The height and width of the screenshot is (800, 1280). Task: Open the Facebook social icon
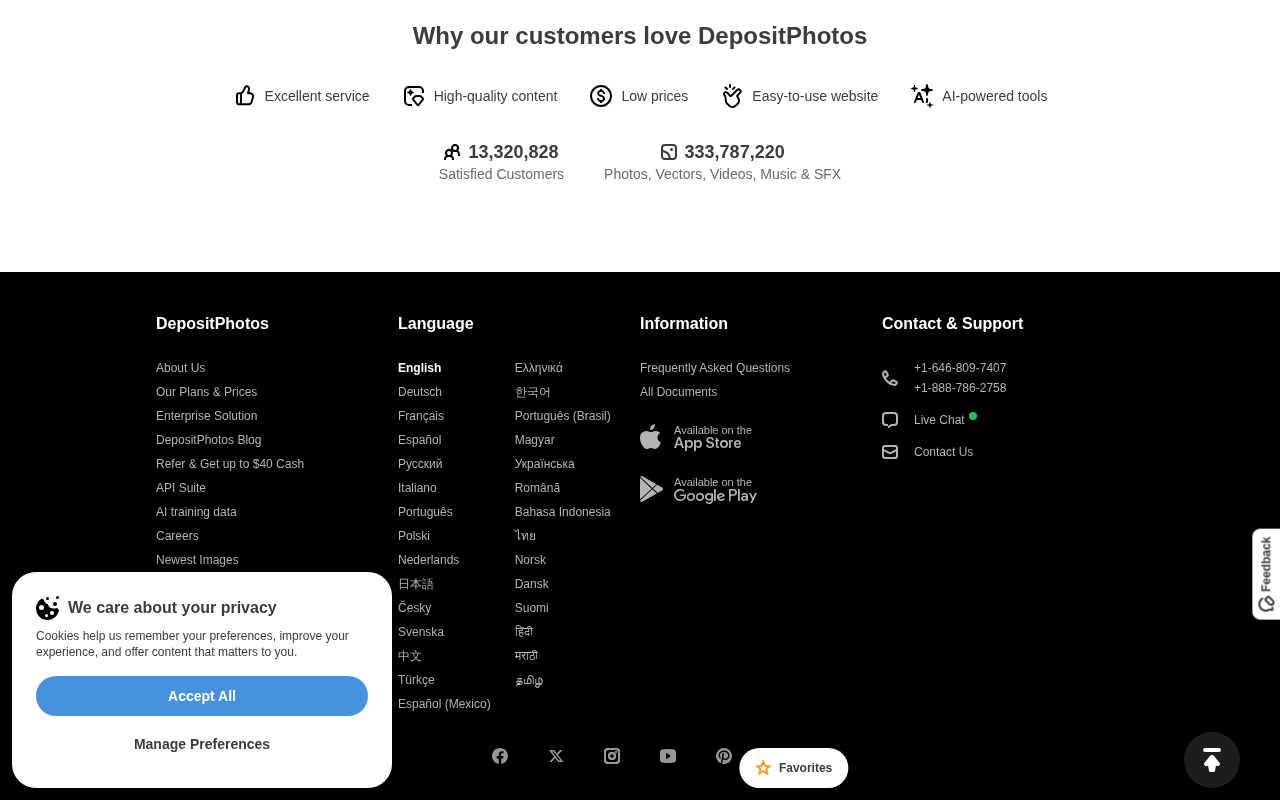[x=500, y=756]
